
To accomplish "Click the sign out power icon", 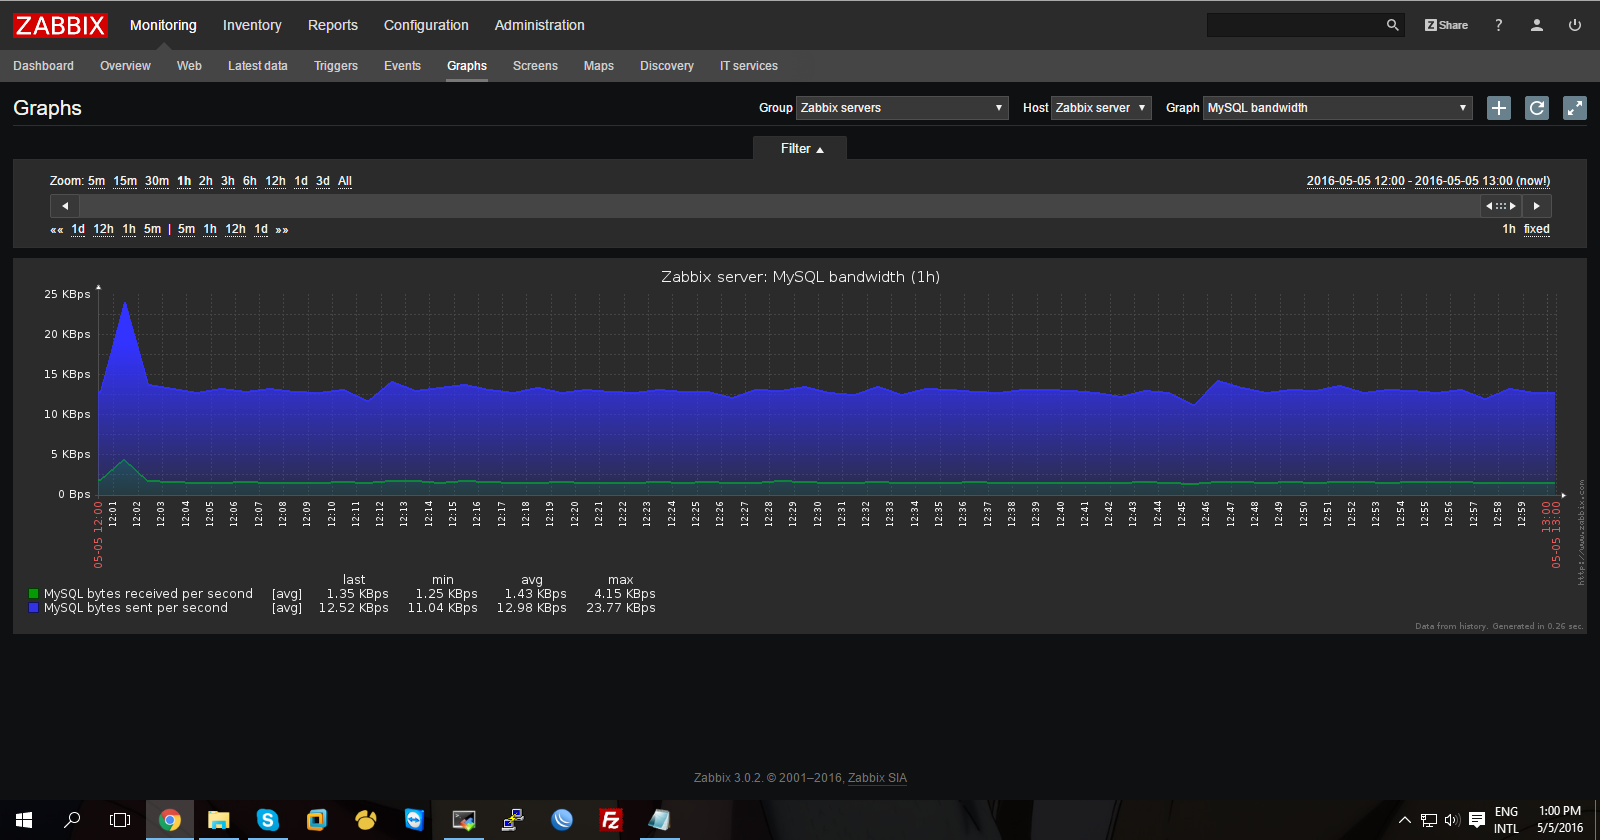I will click(x=1575, y=25).
